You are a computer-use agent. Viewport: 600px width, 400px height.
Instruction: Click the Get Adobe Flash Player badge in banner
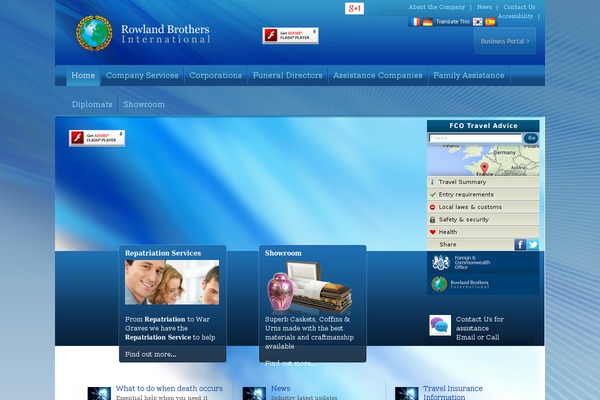click(97, 138)
